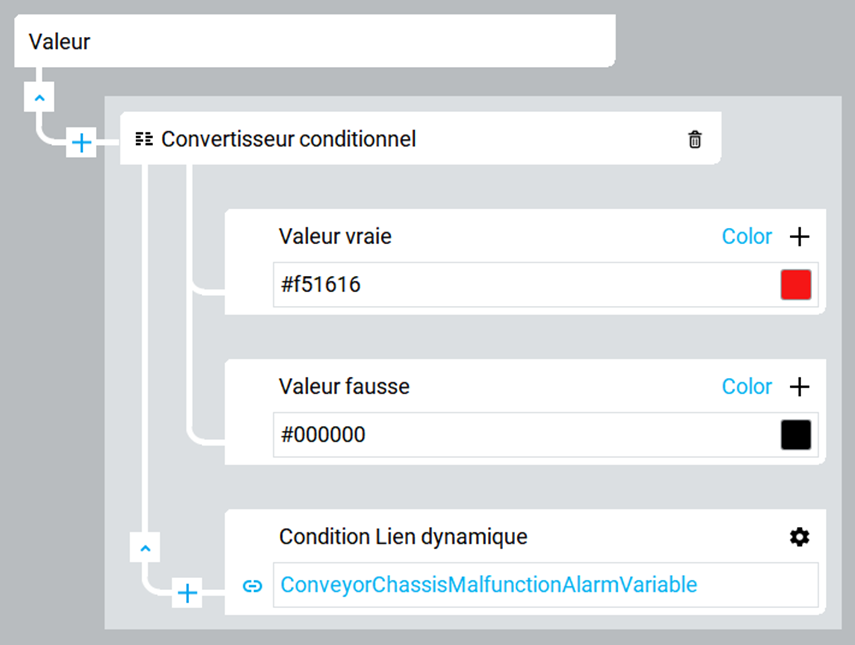855x645 pixels.
Task: Open the ConveyorChassisMalfunctionAlarmVariable dynamic link
Action: 488,585
